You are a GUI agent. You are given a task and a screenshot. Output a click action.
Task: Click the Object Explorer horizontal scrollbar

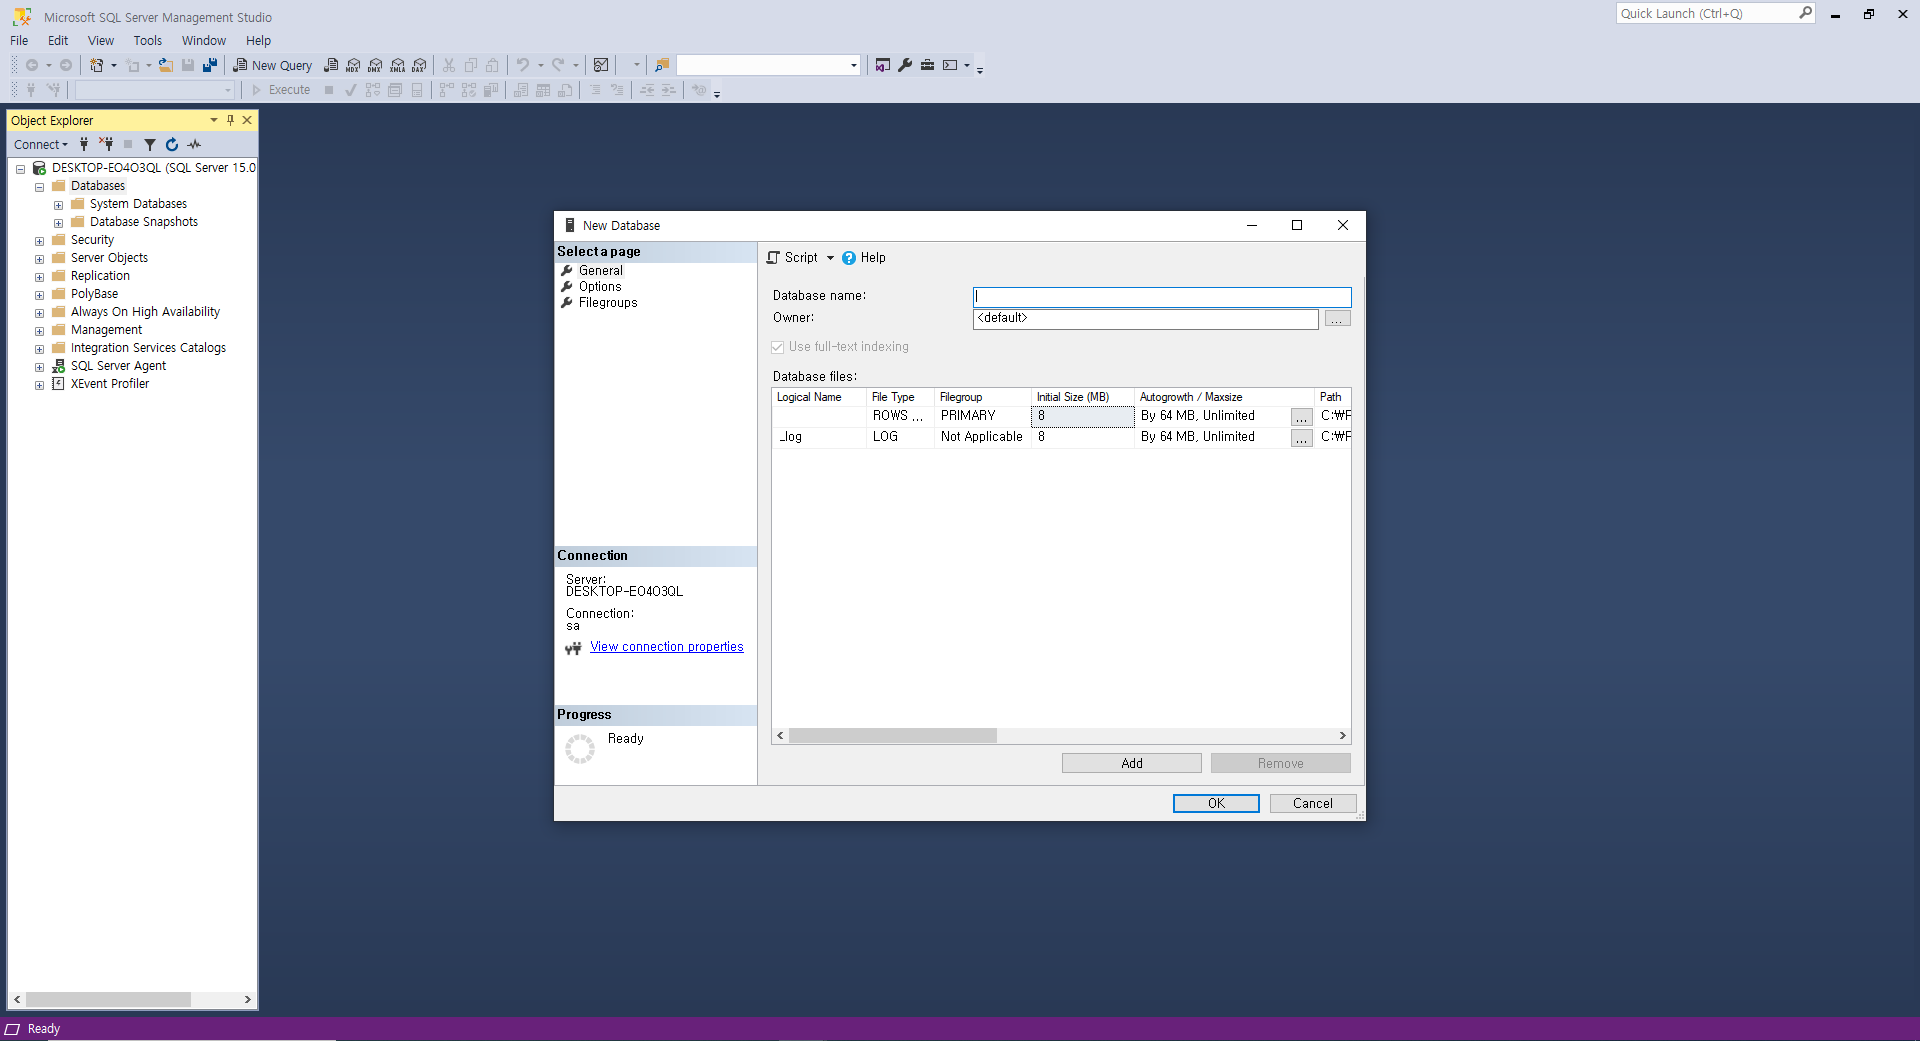coord(132,999)
